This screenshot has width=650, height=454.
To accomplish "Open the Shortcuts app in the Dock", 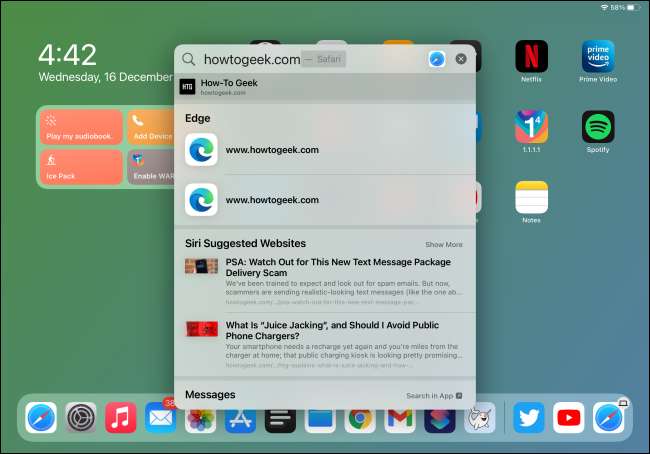I will point(440,421).
